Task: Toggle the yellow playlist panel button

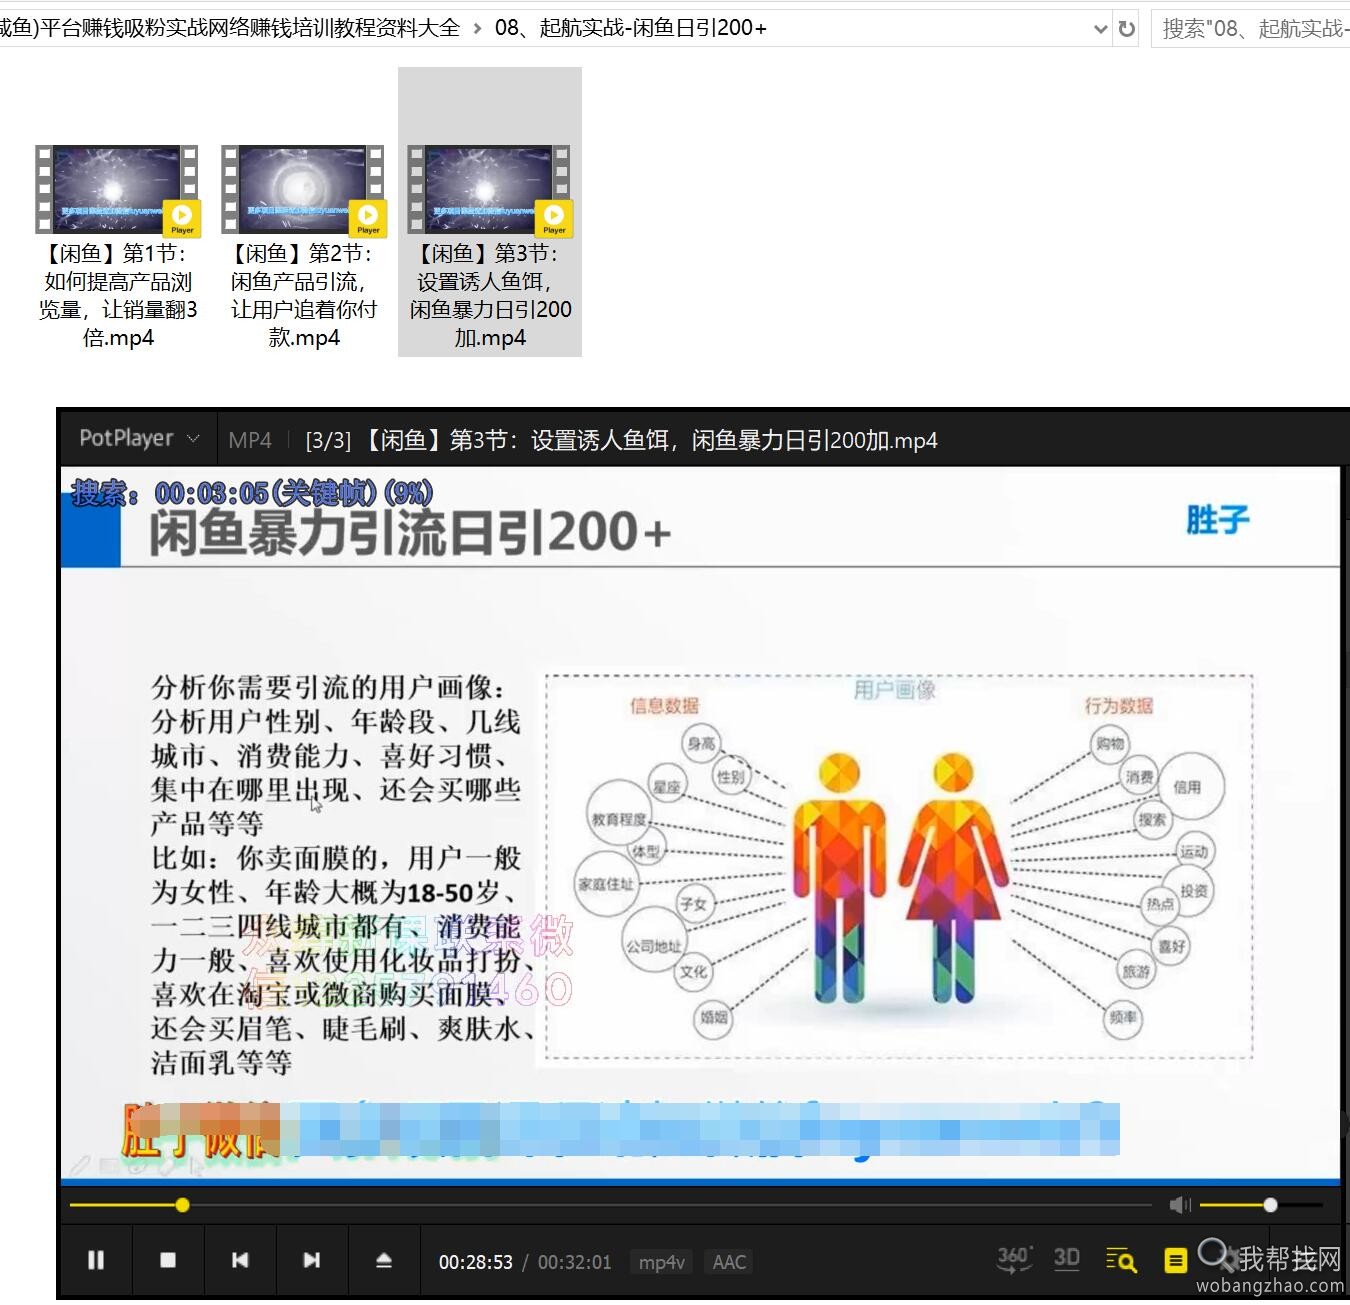Action: [1175, 1261]
